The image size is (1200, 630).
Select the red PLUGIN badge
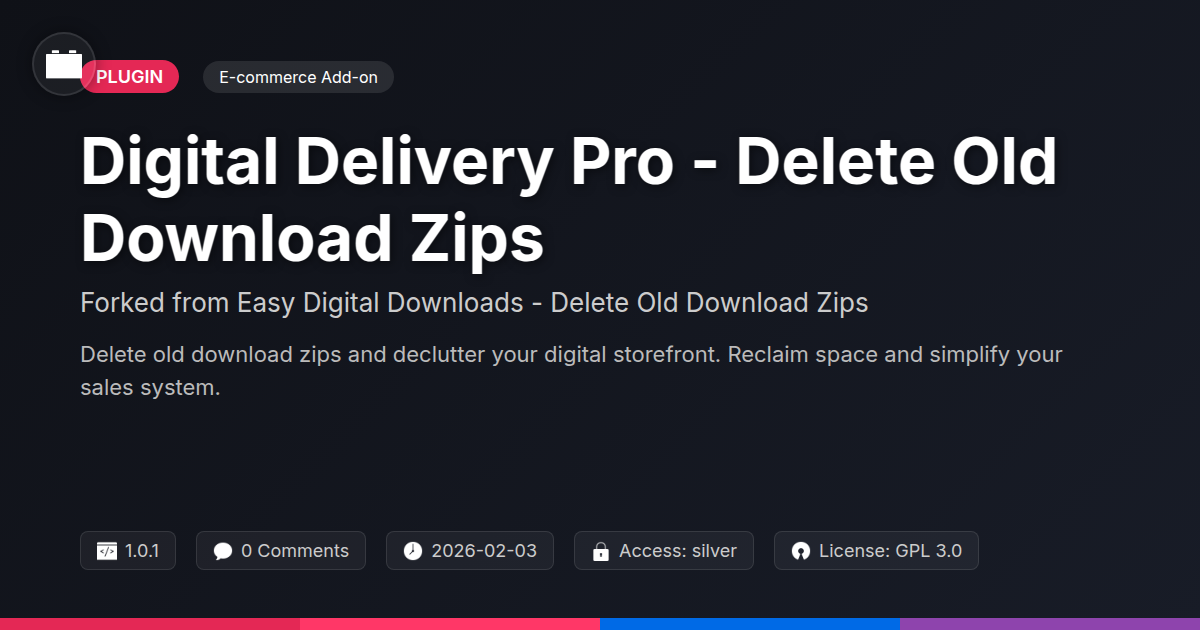coord(129,77)
